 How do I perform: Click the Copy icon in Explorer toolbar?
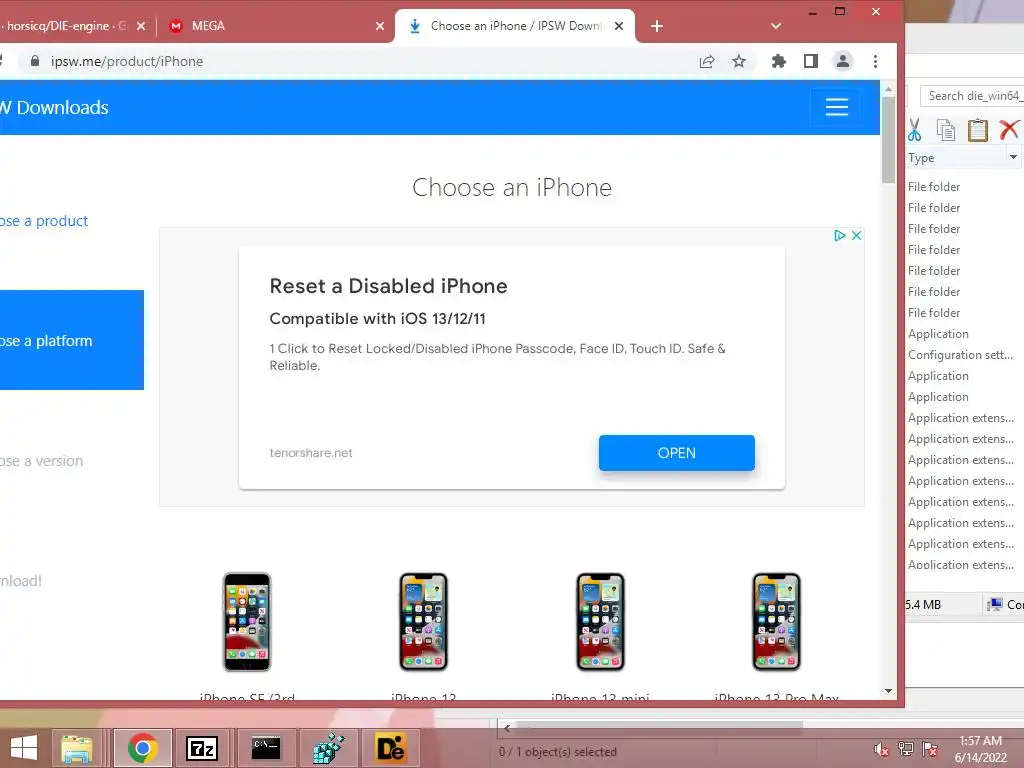(946, 129)
